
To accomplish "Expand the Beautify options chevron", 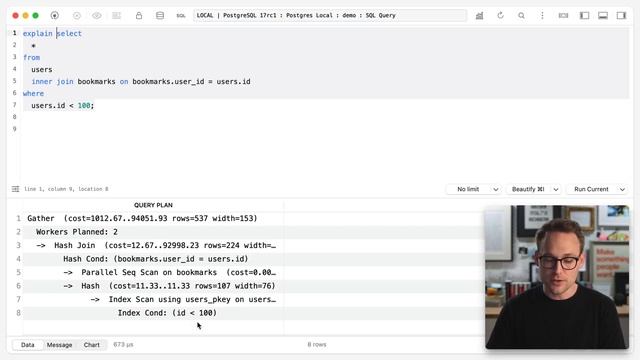I will click(556, 189).
